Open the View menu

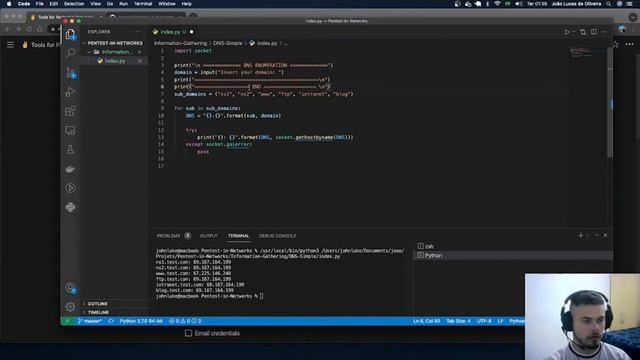pyautogui.click(x=95, y=4)
